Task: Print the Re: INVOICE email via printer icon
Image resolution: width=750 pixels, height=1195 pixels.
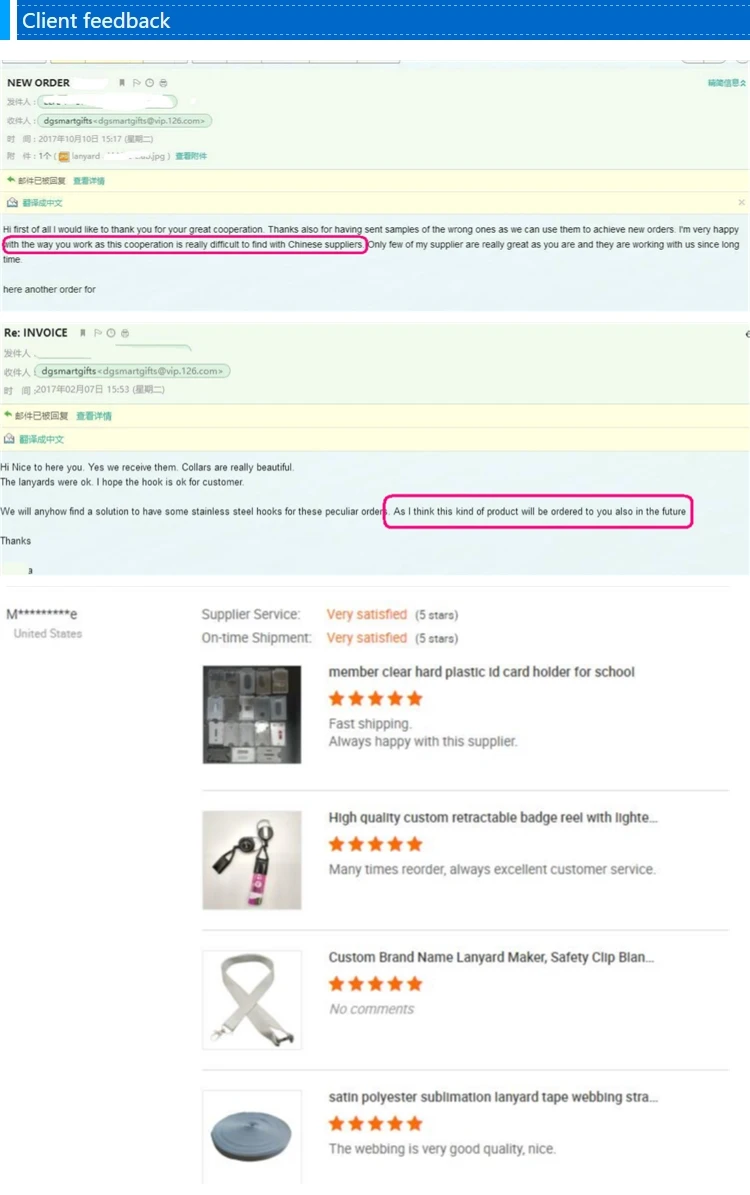Action: pyautogui.click(x=125, y=333)
